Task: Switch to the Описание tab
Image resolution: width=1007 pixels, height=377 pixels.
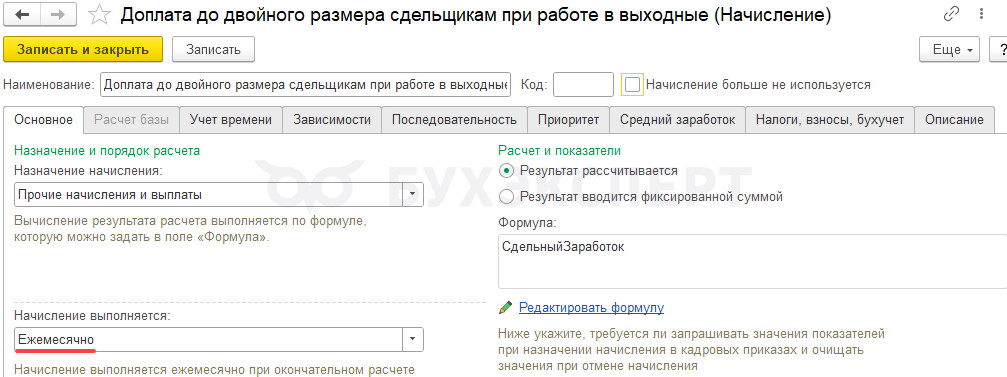Action: tap(954, 119)
